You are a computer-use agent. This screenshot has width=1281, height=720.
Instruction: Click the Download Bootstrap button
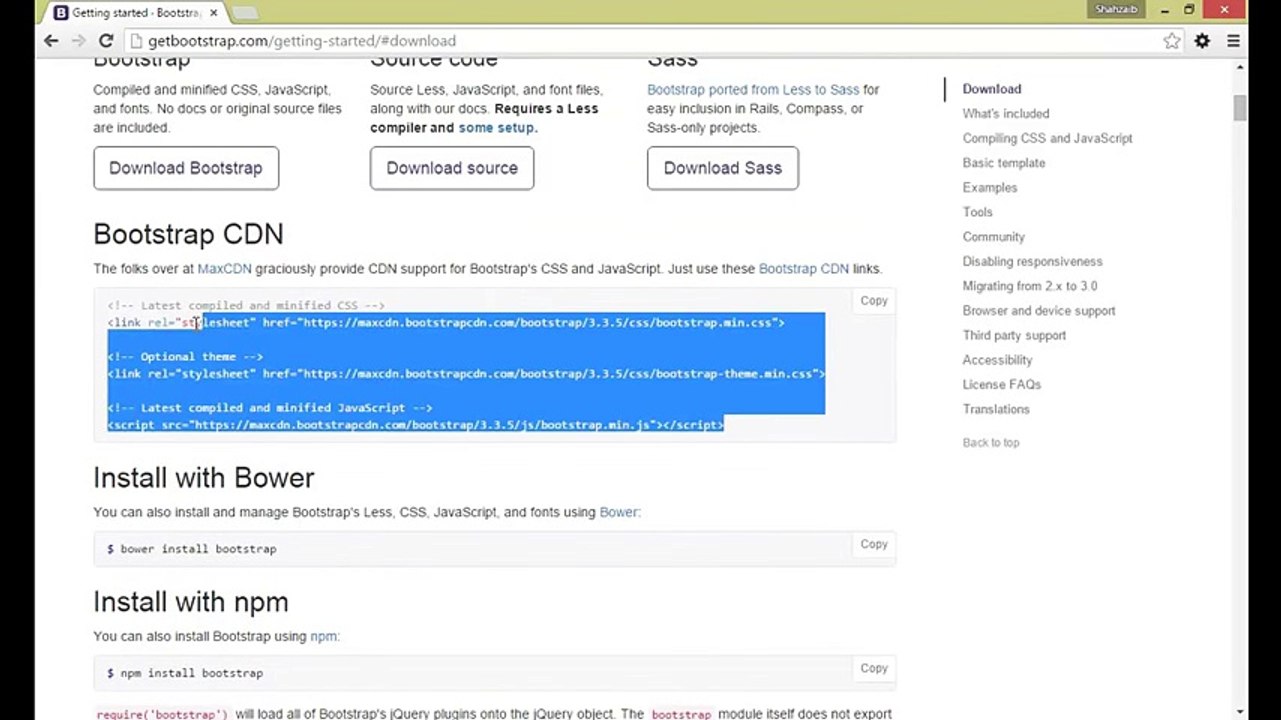coord(186,168)
